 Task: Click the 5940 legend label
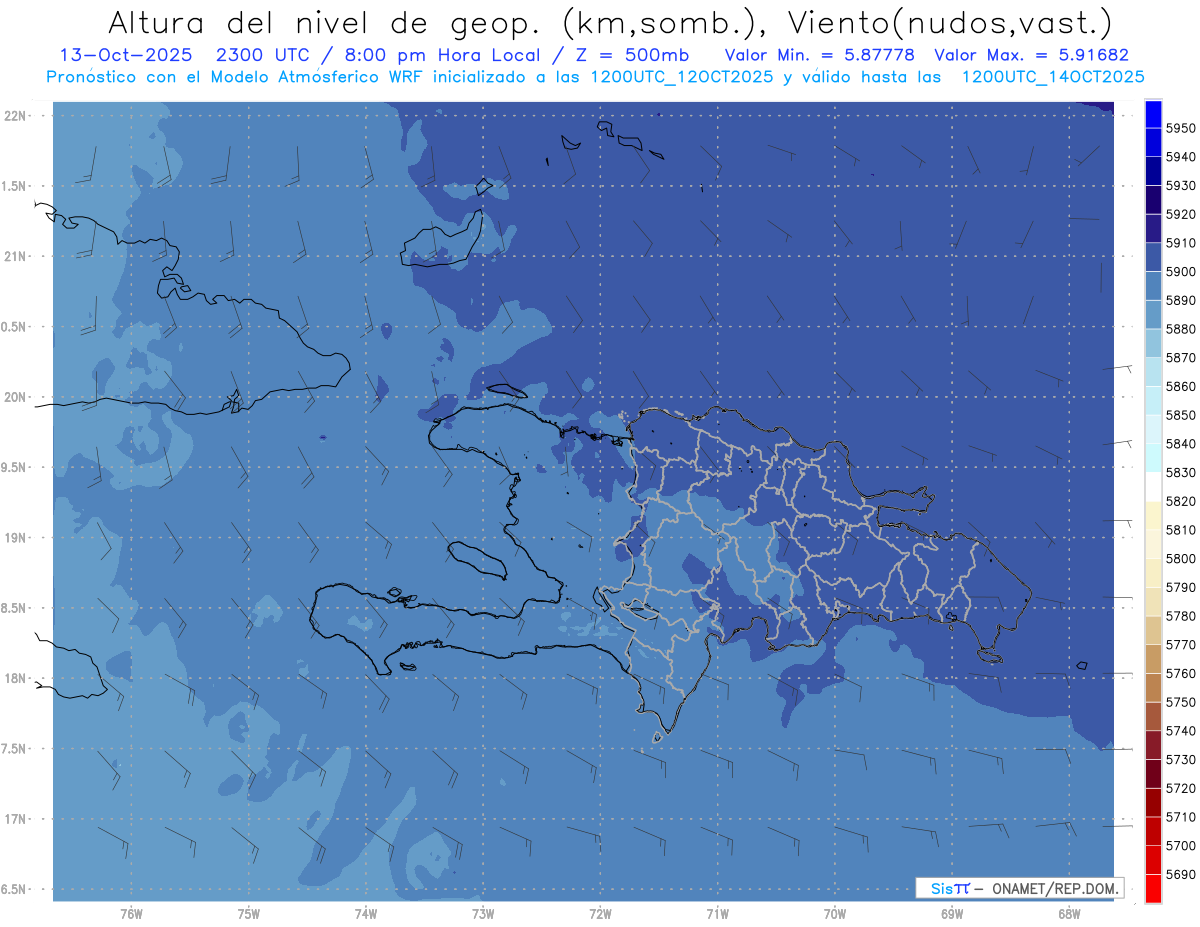click(x=1180, y=157)
